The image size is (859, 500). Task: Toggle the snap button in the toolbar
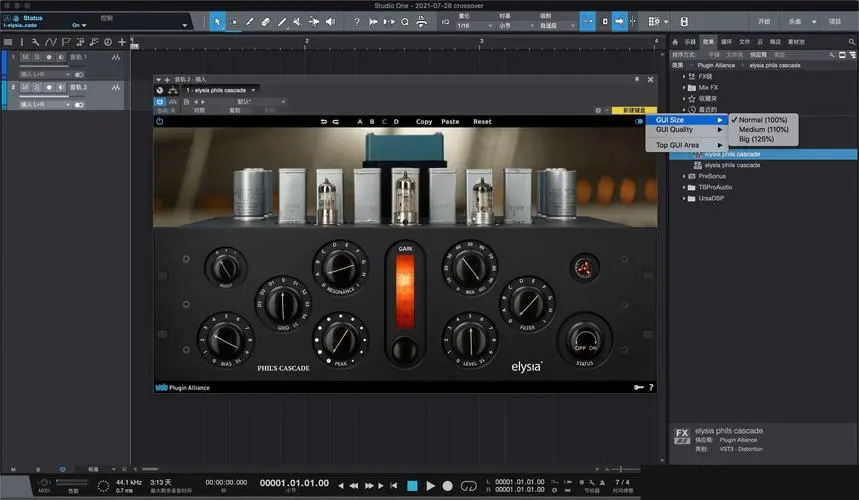(587, 22)
